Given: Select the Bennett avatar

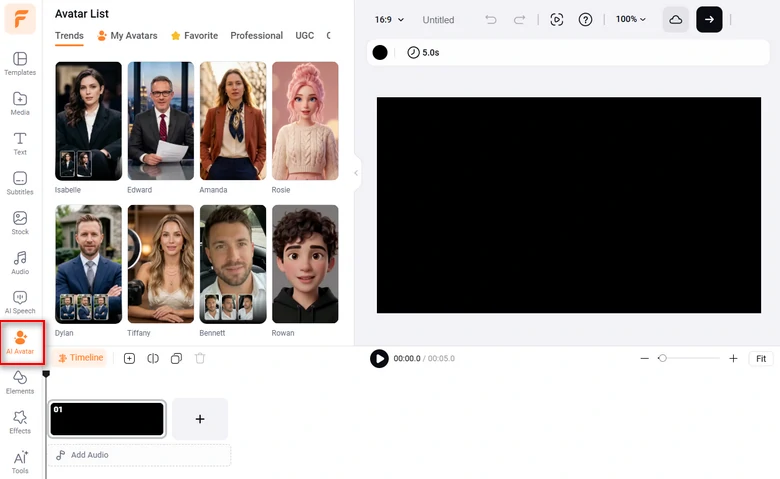Looking at the screenshot, I should click(233, 264).
